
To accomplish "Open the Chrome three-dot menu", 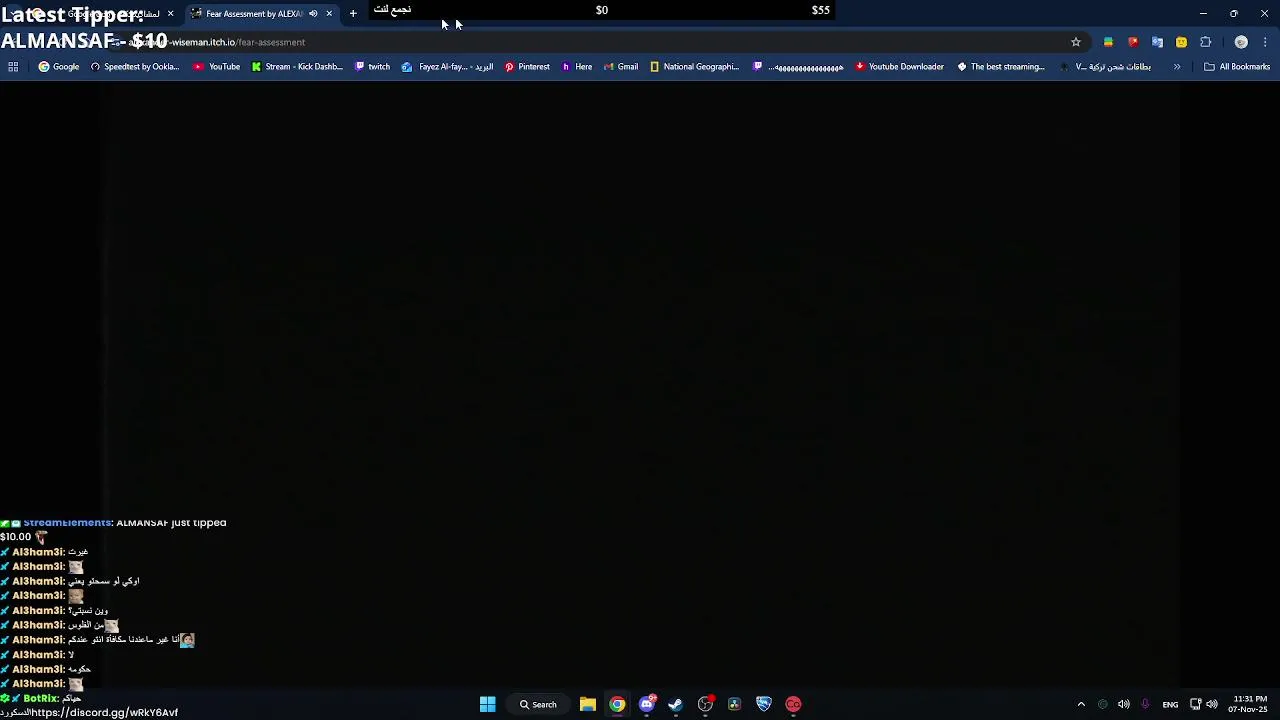I will 1266,42.
